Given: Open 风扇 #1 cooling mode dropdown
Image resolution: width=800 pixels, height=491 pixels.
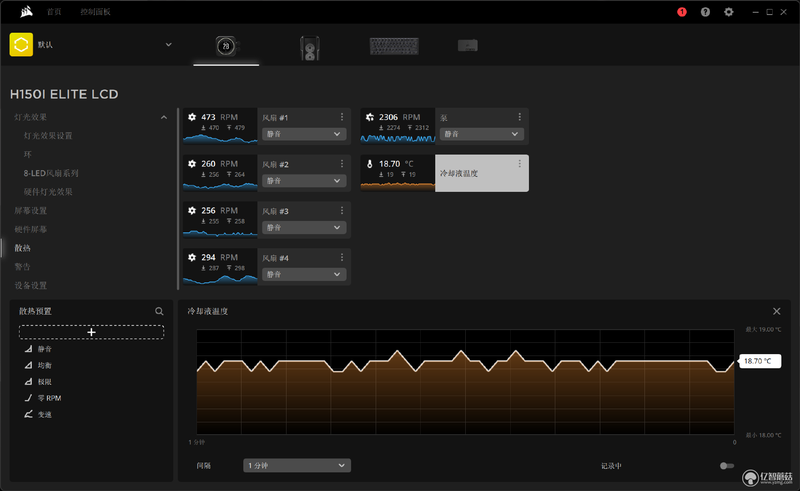Looking at the screenshot, I should (x=304, y=134).
